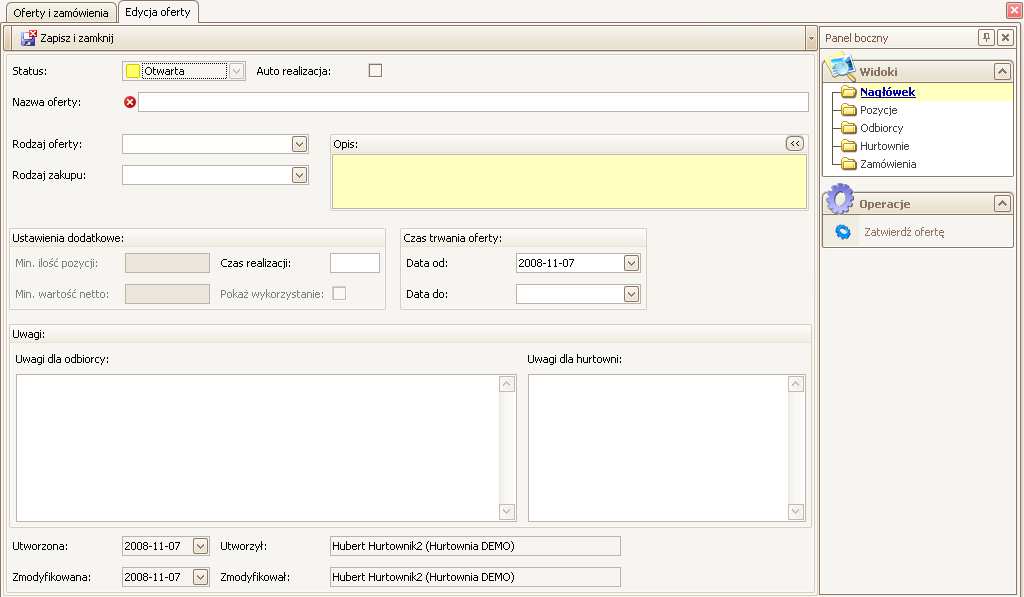Click the Min. ilość pozycji field
This screenshot has width=1024, height=597.
click(x=167, y=263)
